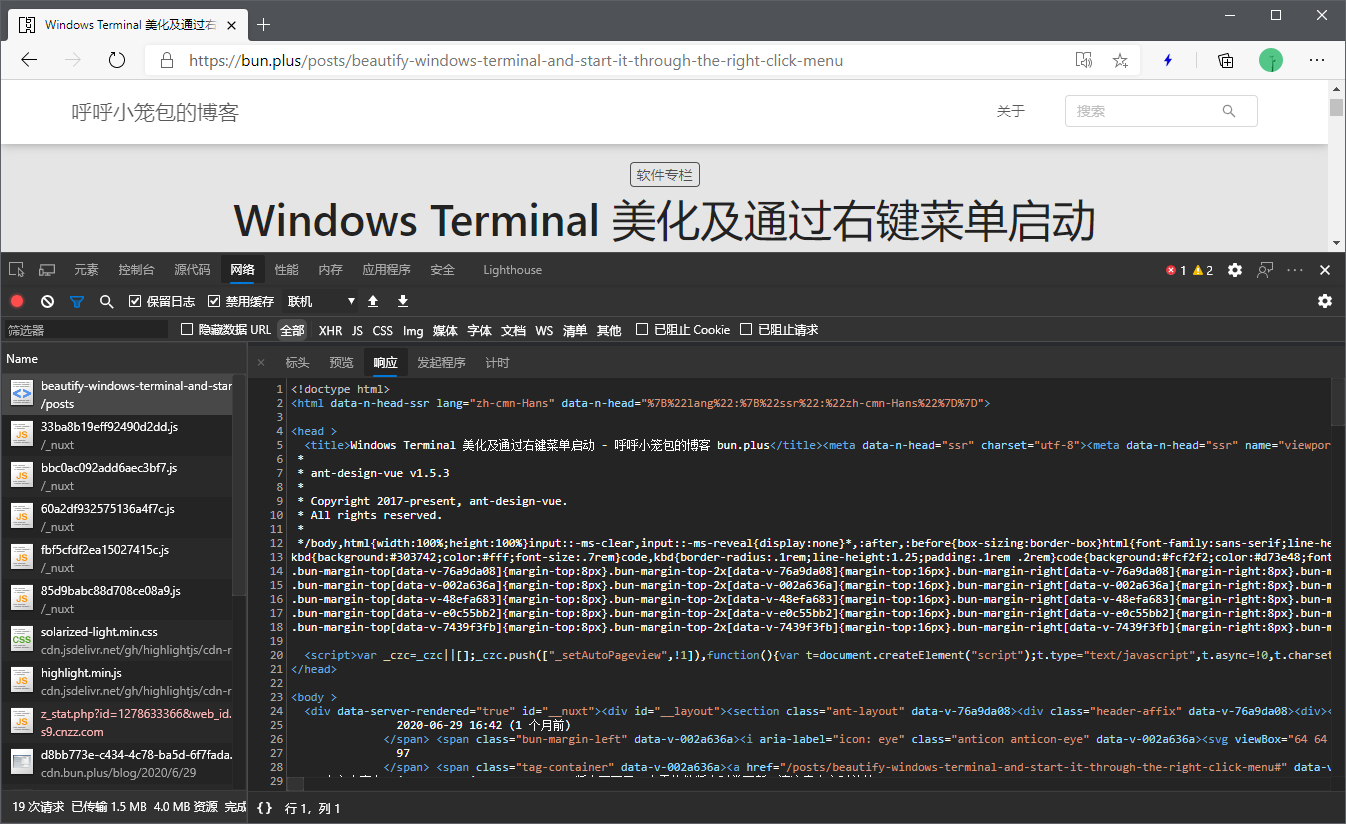
Task: Click the 关于 navigation link
Action: click(1011, 111)
